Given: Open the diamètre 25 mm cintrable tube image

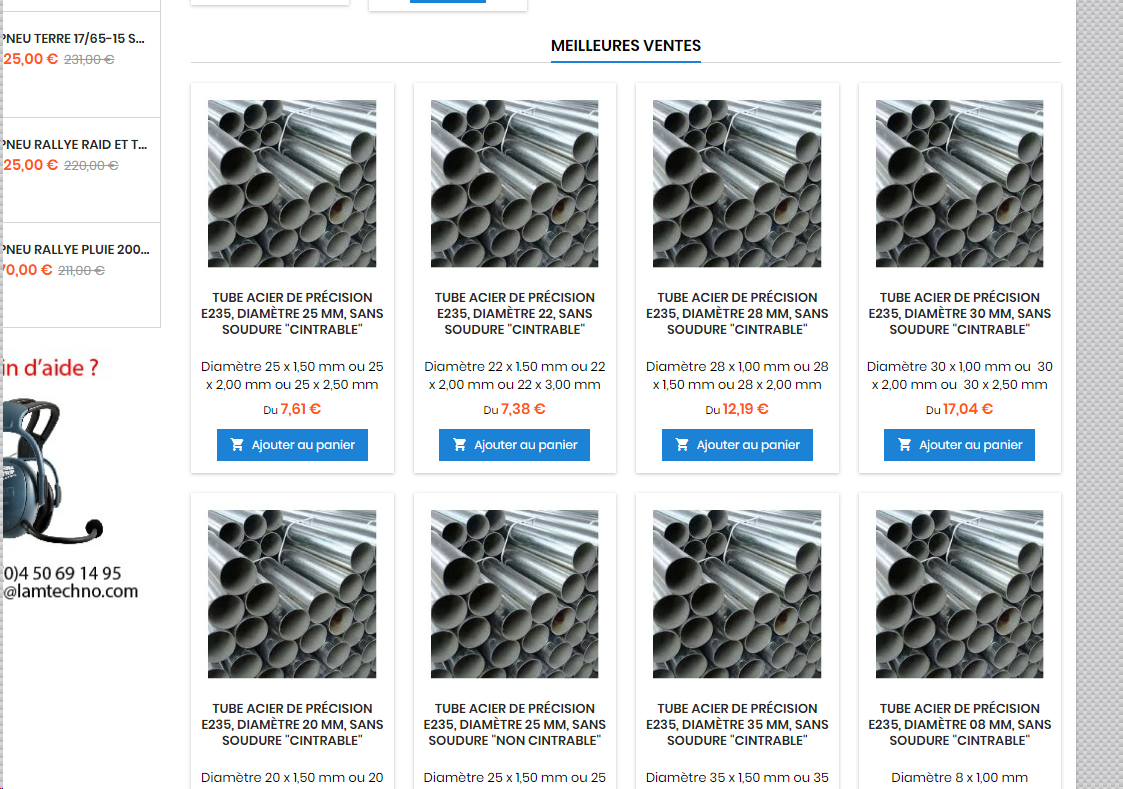Looking at the screenshot, I should [292, 183].
